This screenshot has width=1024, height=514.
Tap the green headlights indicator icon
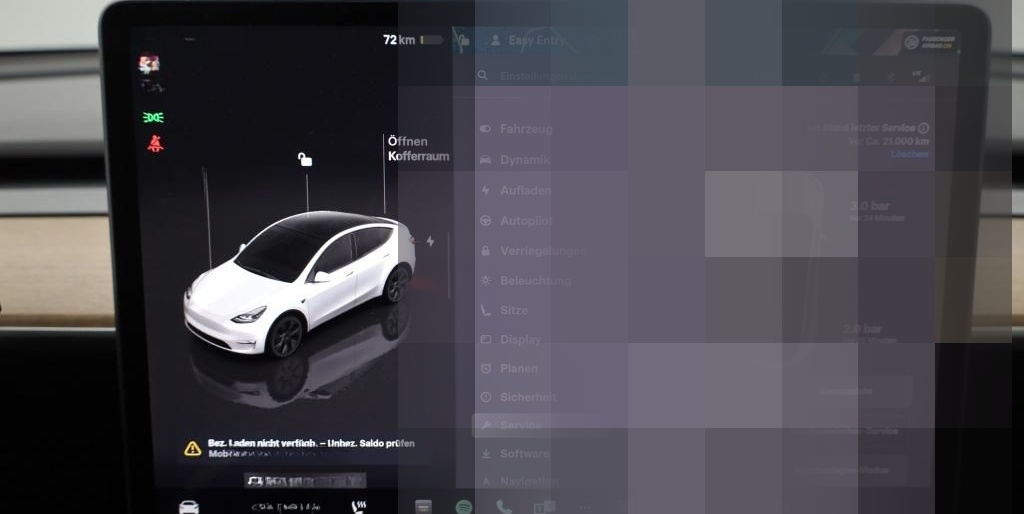coord(153,118)
